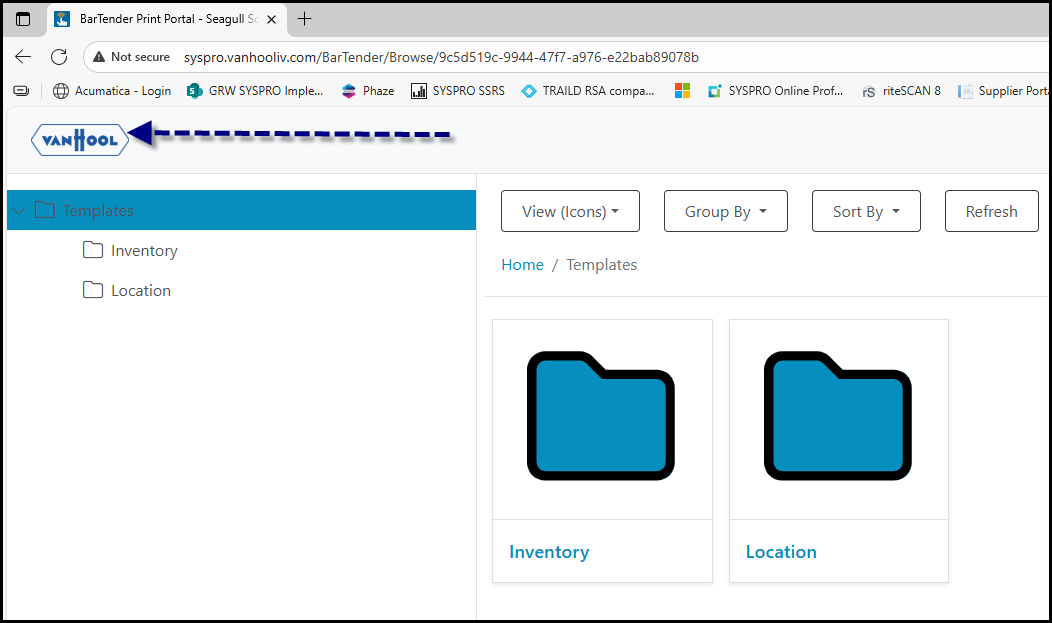Go back using browser back arrow

coord(23,57)
